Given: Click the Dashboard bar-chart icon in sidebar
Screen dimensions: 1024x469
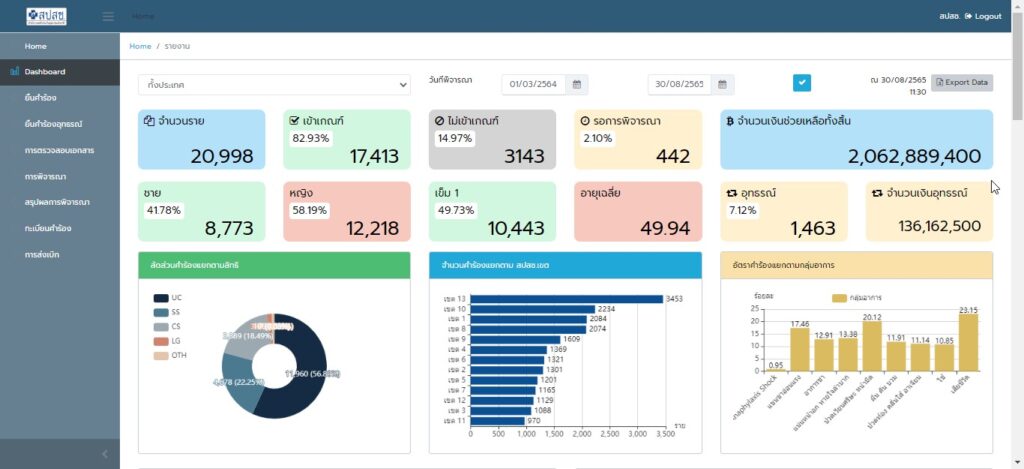Looking at the screenshot, I should 15,72.
